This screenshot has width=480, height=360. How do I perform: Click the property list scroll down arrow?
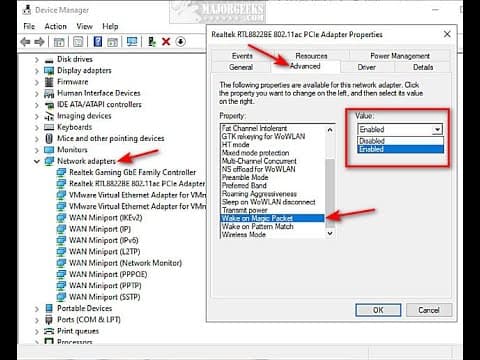click(330, 233)
